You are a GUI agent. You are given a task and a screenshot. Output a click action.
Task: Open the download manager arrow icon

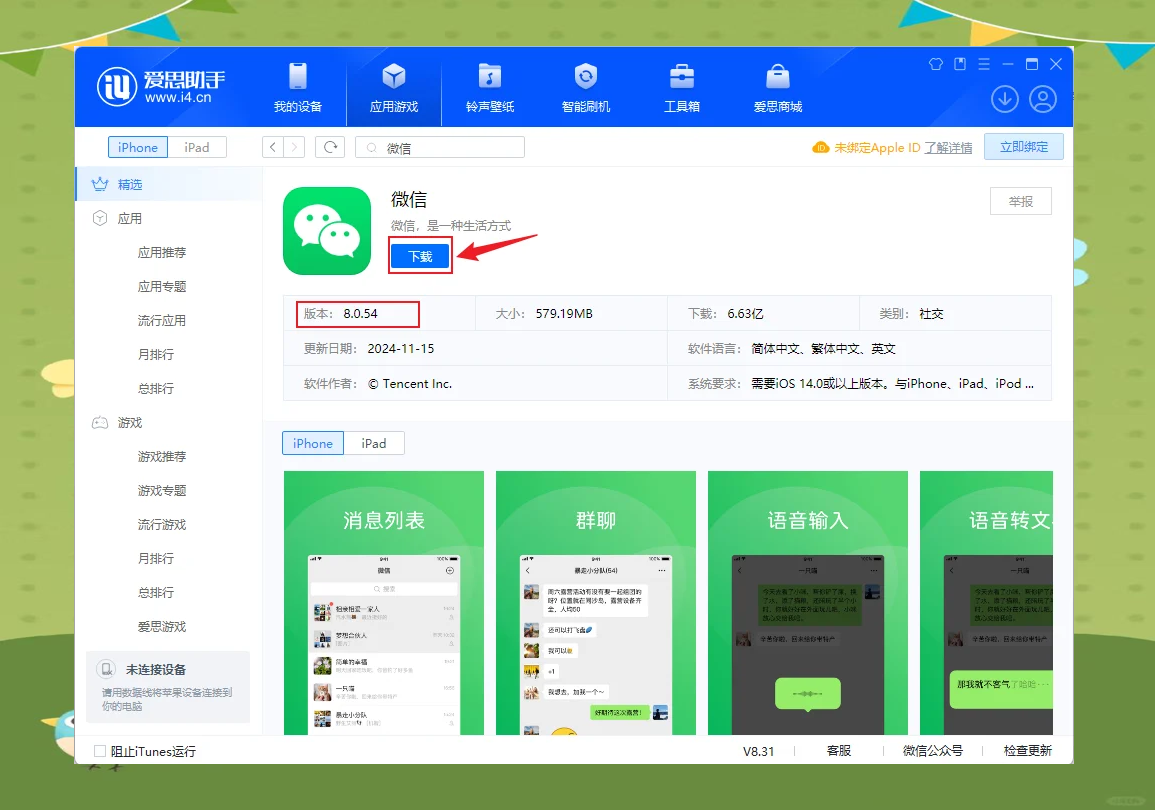click(1004, 99)
